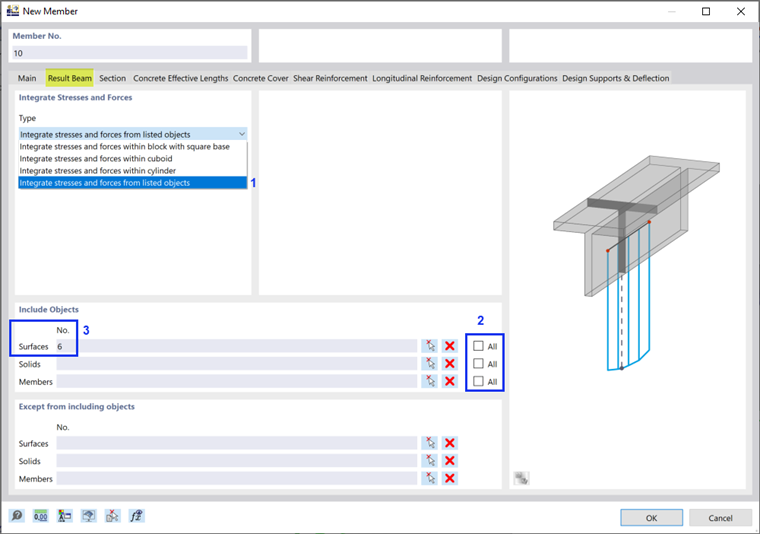This screenshot has width=760, height=534.
Task: Pick excepted Members graphically with select icon
Action: 430,478
